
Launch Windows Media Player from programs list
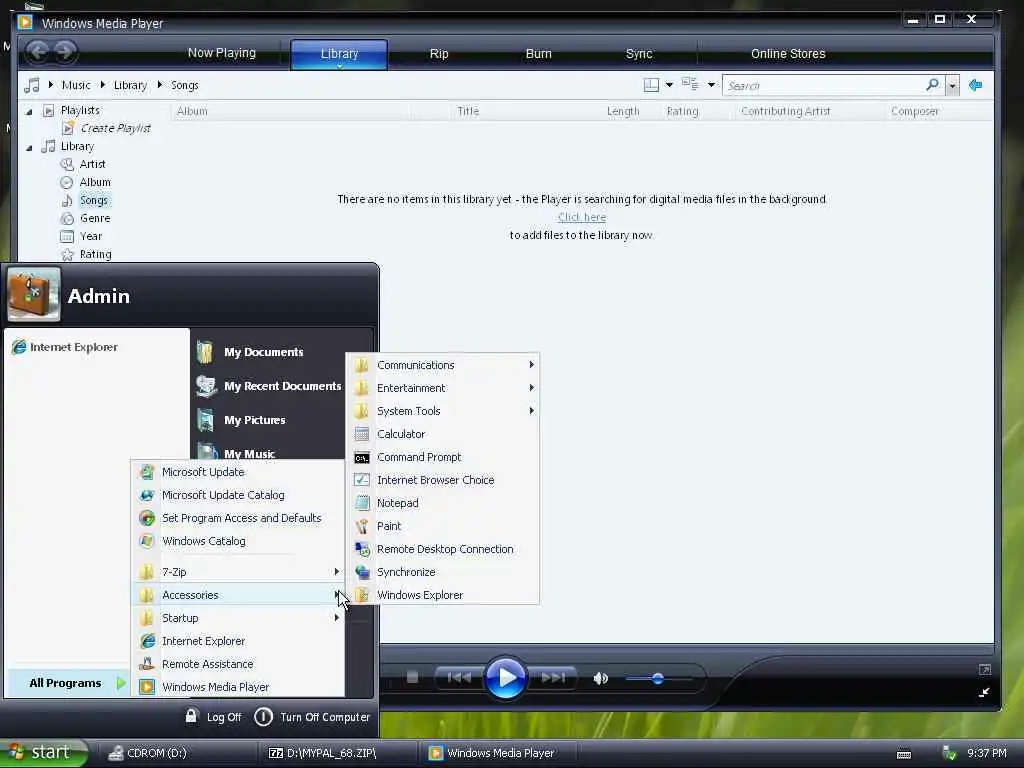click(x=238, y=686)
